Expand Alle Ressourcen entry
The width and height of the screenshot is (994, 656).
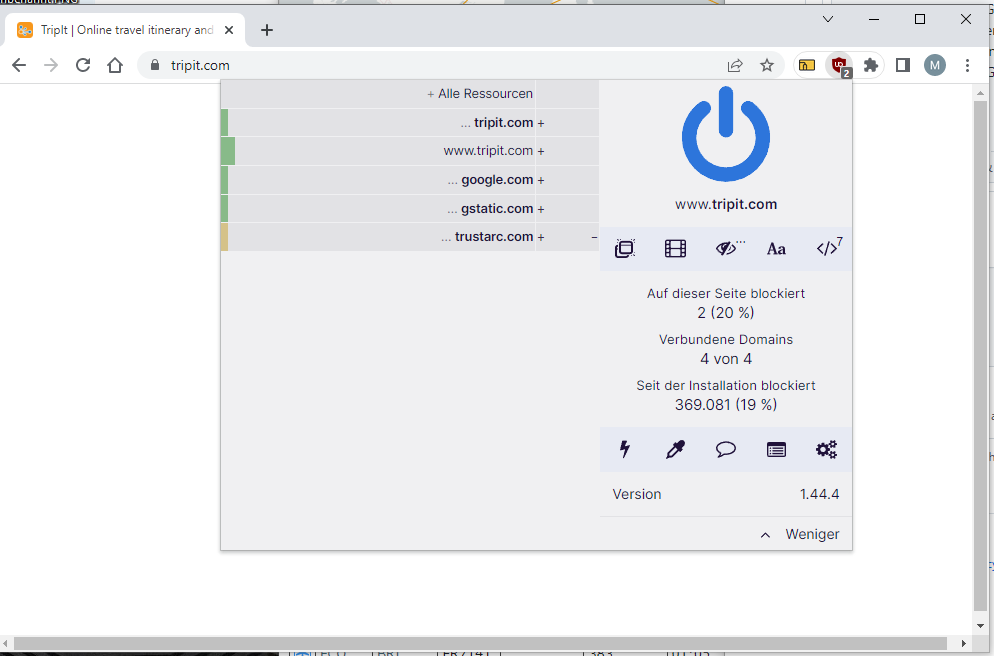point(432,93)
